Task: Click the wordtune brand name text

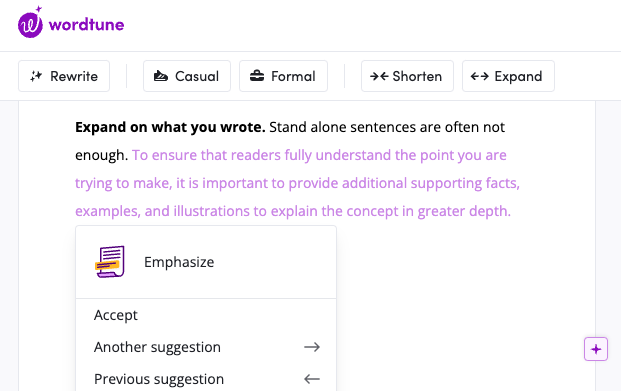Action: point(86,25)
